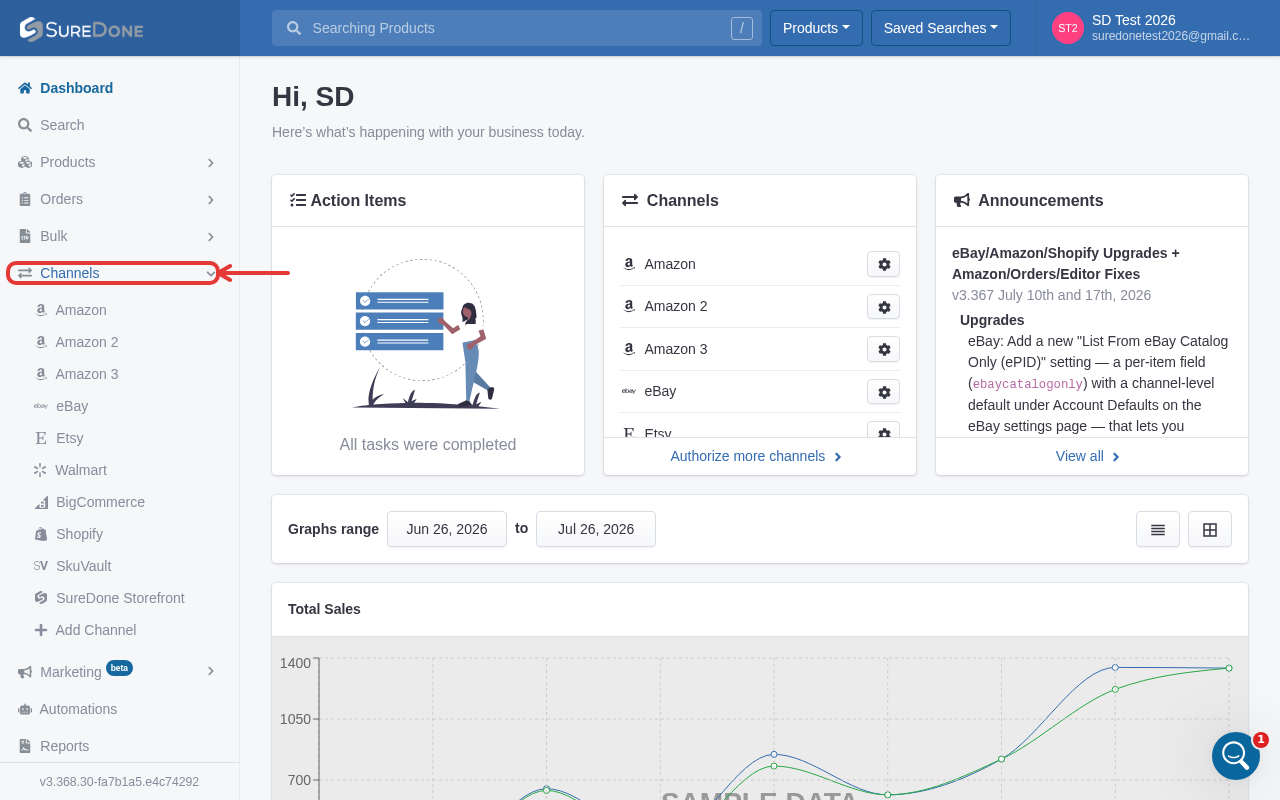Click the Dashboard home icon
This screenshot has width=1280, height=800.
pyautogui.click(x=25, y=88)
